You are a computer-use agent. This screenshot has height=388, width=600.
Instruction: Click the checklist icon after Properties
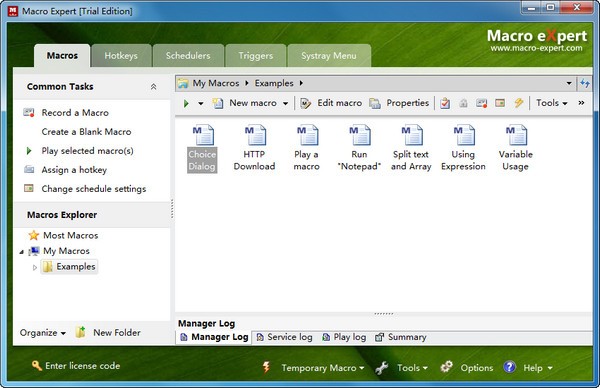pos(445,103)
